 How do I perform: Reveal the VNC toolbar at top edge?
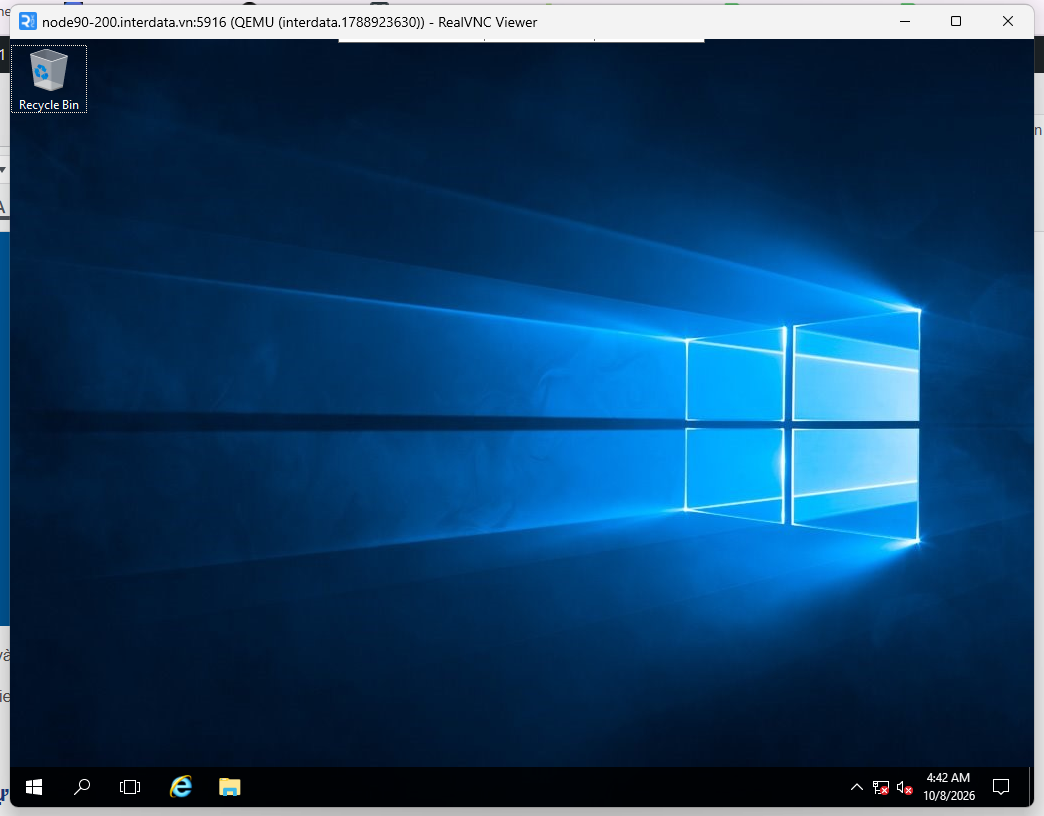point(521,40)
